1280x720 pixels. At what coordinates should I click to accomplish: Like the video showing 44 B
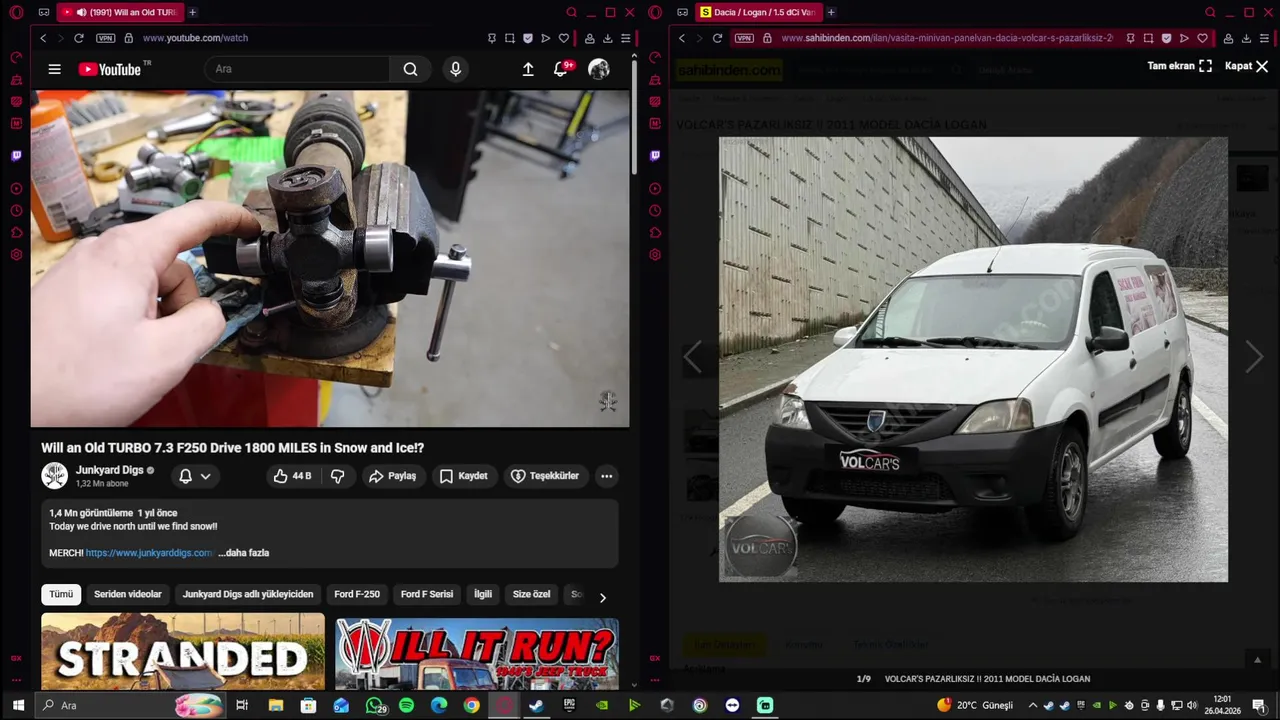292,476
